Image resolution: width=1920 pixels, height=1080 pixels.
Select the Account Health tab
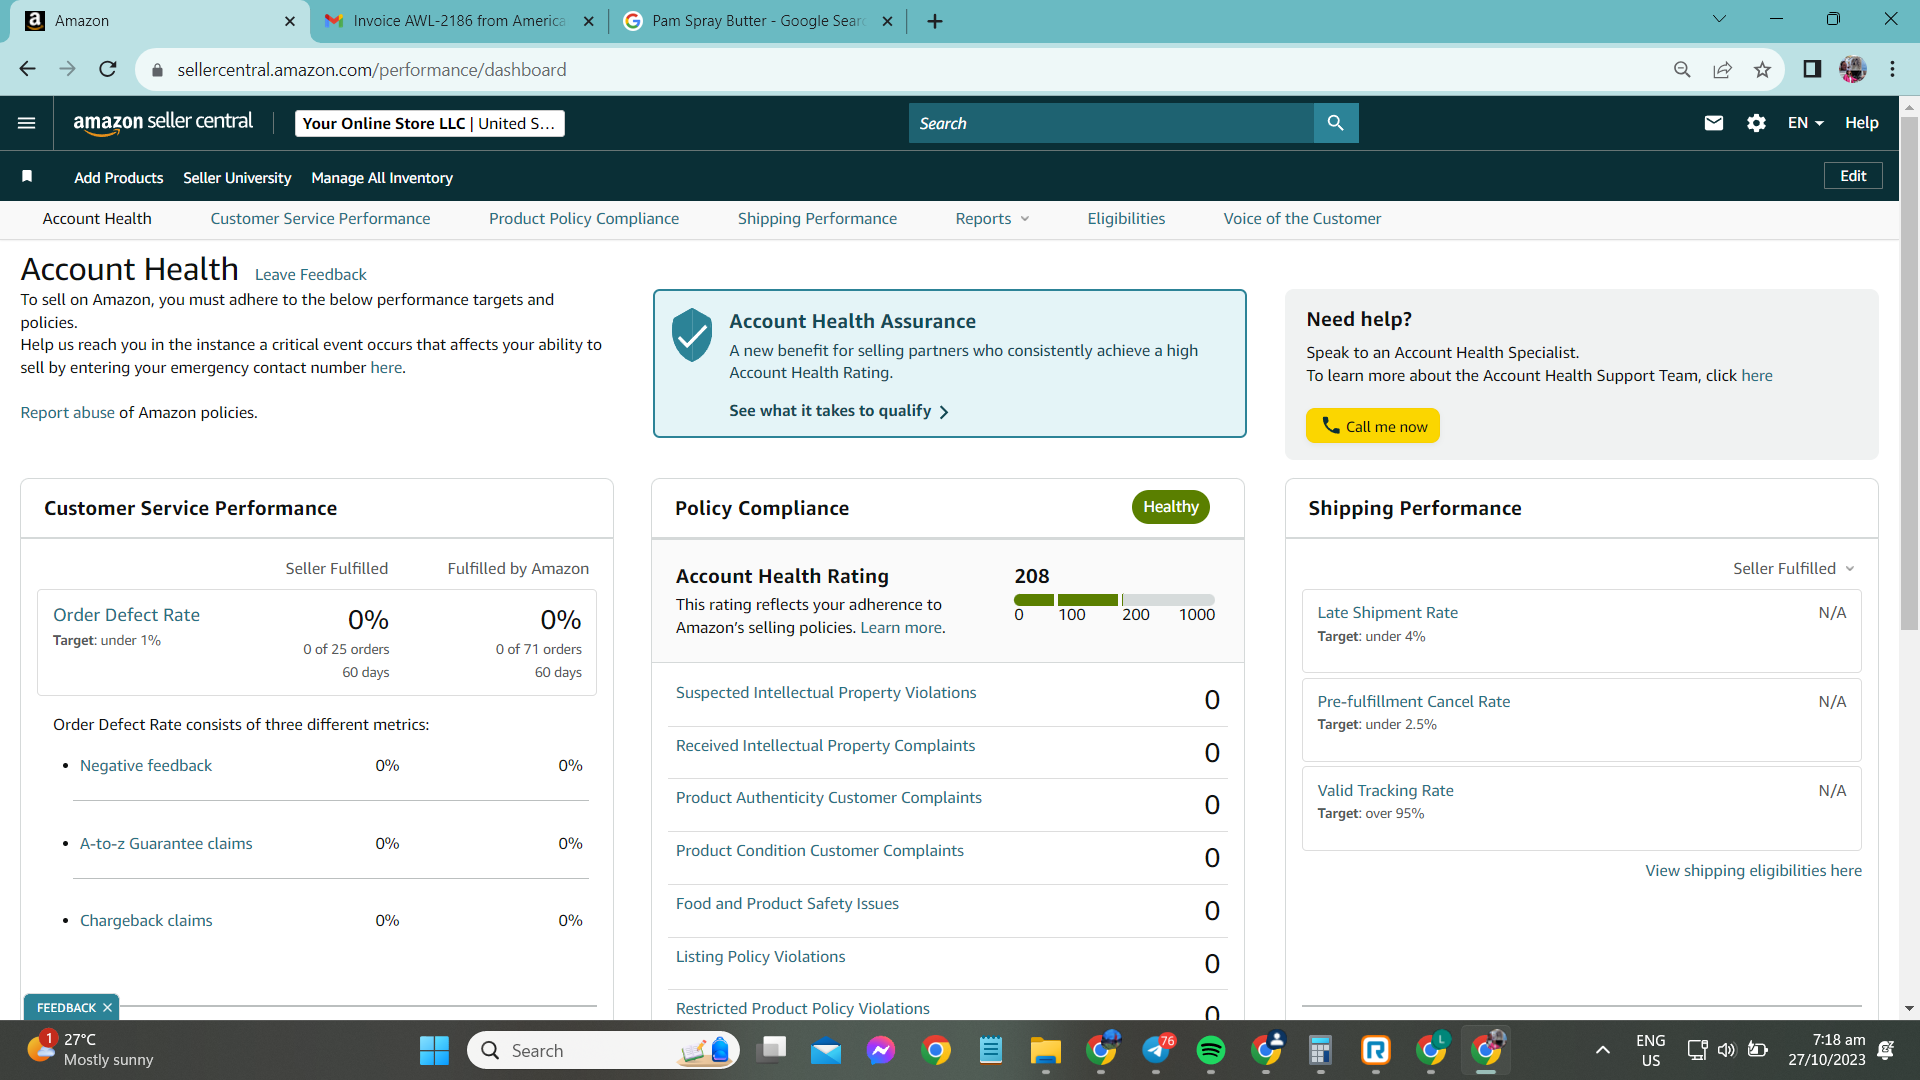(x=97, y=219)
